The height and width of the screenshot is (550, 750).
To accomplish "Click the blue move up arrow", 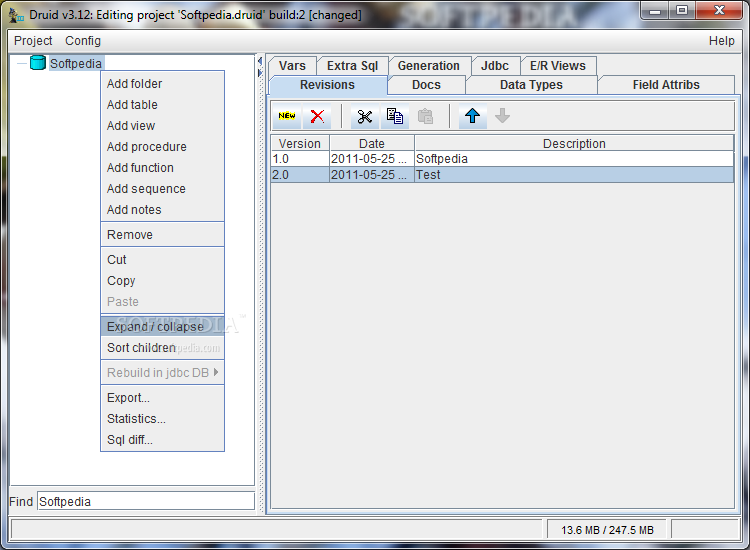I will point(473,116).
